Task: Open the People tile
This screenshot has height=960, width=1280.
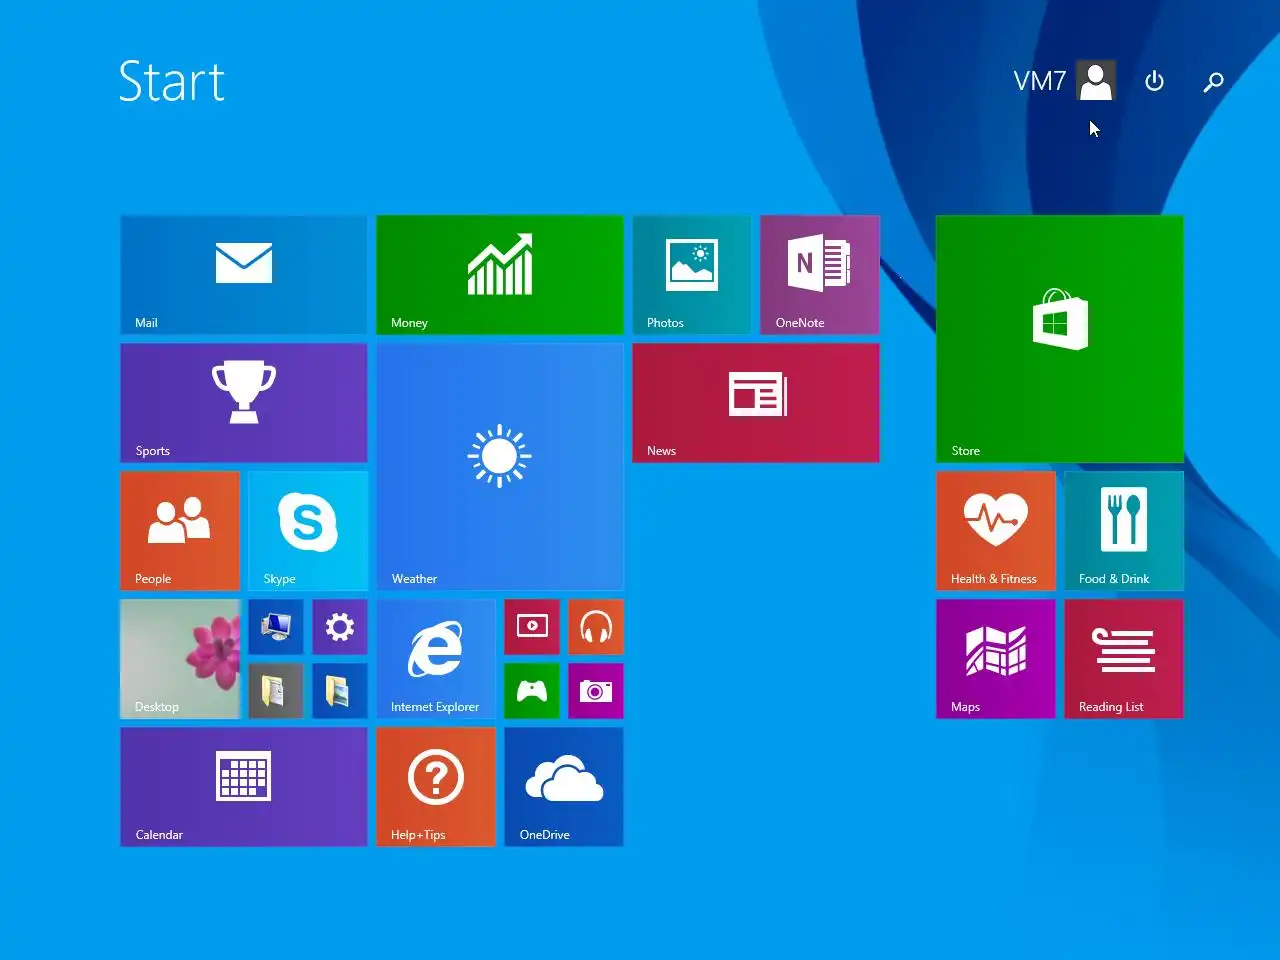Action: (x=180, y=531)
